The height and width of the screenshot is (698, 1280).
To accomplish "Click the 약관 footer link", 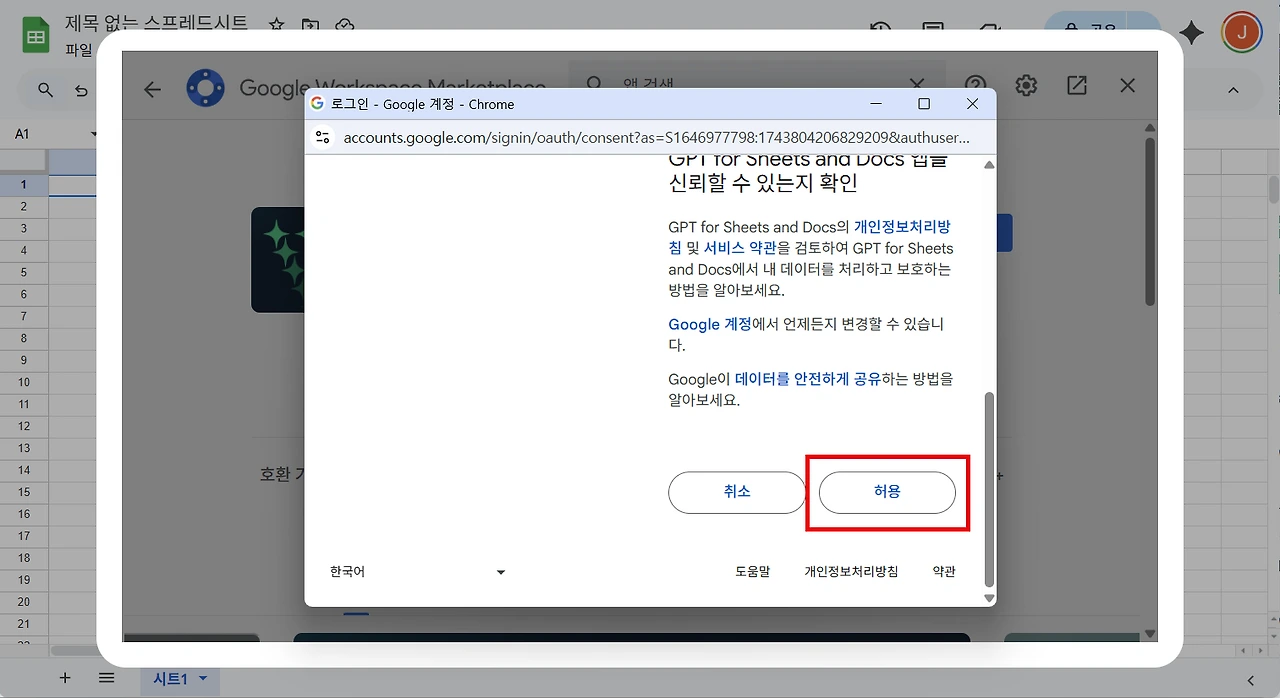I will point(944,572).
